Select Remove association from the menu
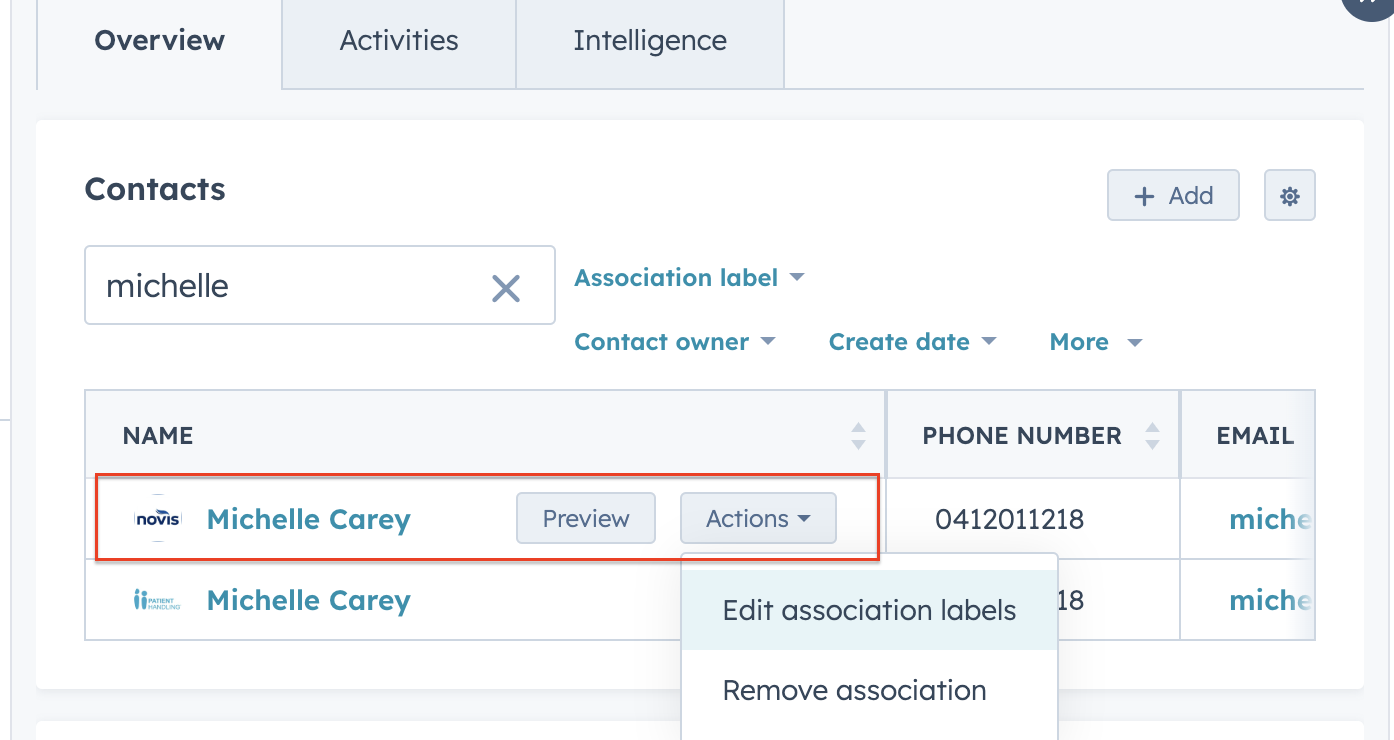 pyautogui.click(x=854, y=691)
